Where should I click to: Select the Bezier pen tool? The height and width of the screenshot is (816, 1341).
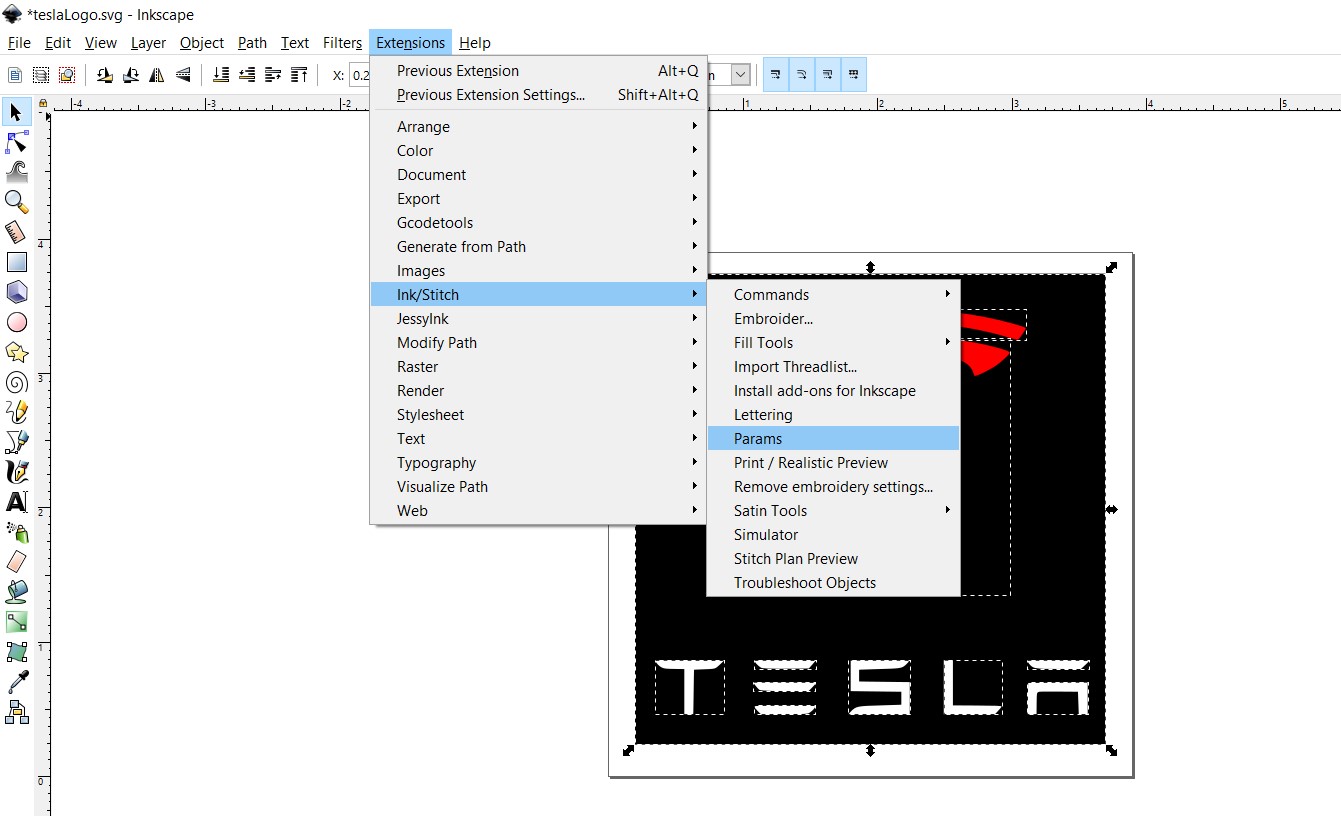click(16, 442)
